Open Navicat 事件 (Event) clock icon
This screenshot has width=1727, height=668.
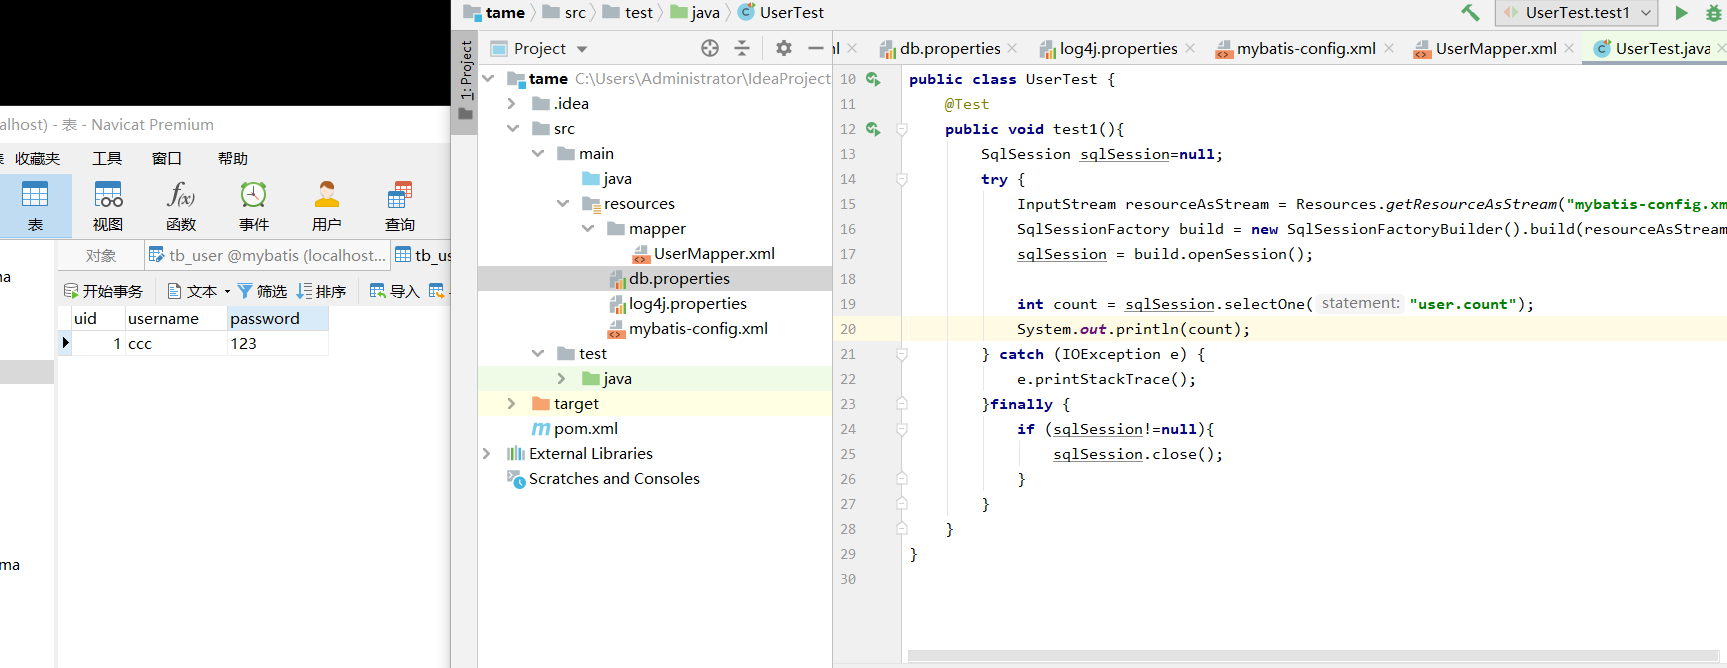pos(254,205)
